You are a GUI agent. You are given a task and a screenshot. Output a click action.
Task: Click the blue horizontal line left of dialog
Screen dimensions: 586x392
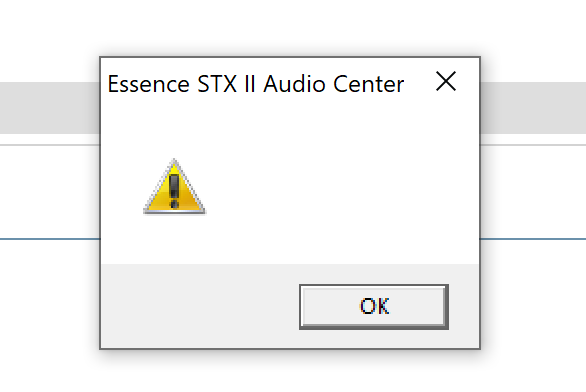(x=50, y=239)
